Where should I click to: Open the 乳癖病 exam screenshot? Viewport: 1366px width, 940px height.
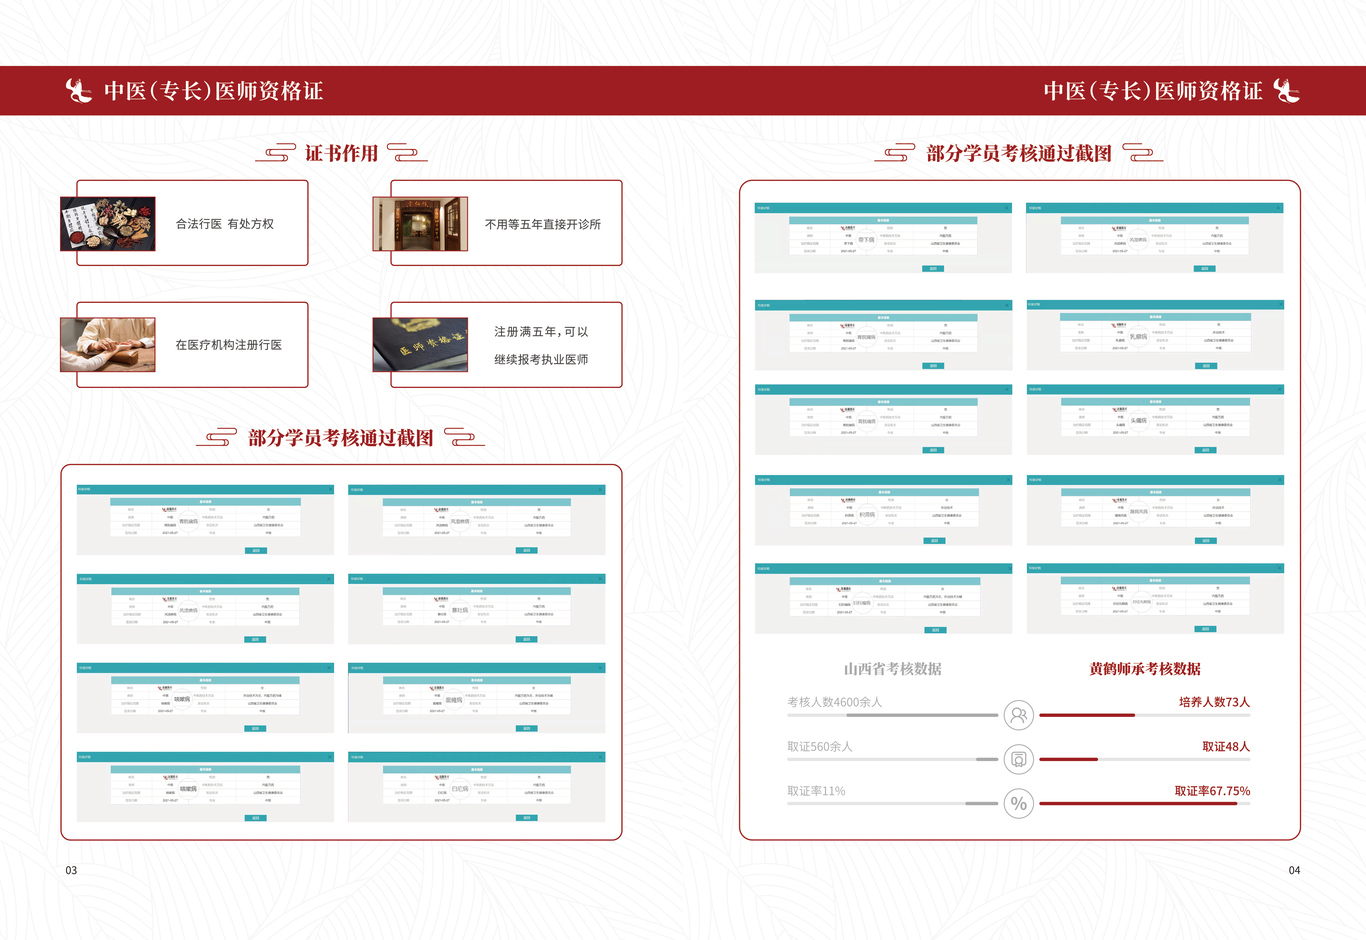pyautogui.click(x=1155, y=335)
